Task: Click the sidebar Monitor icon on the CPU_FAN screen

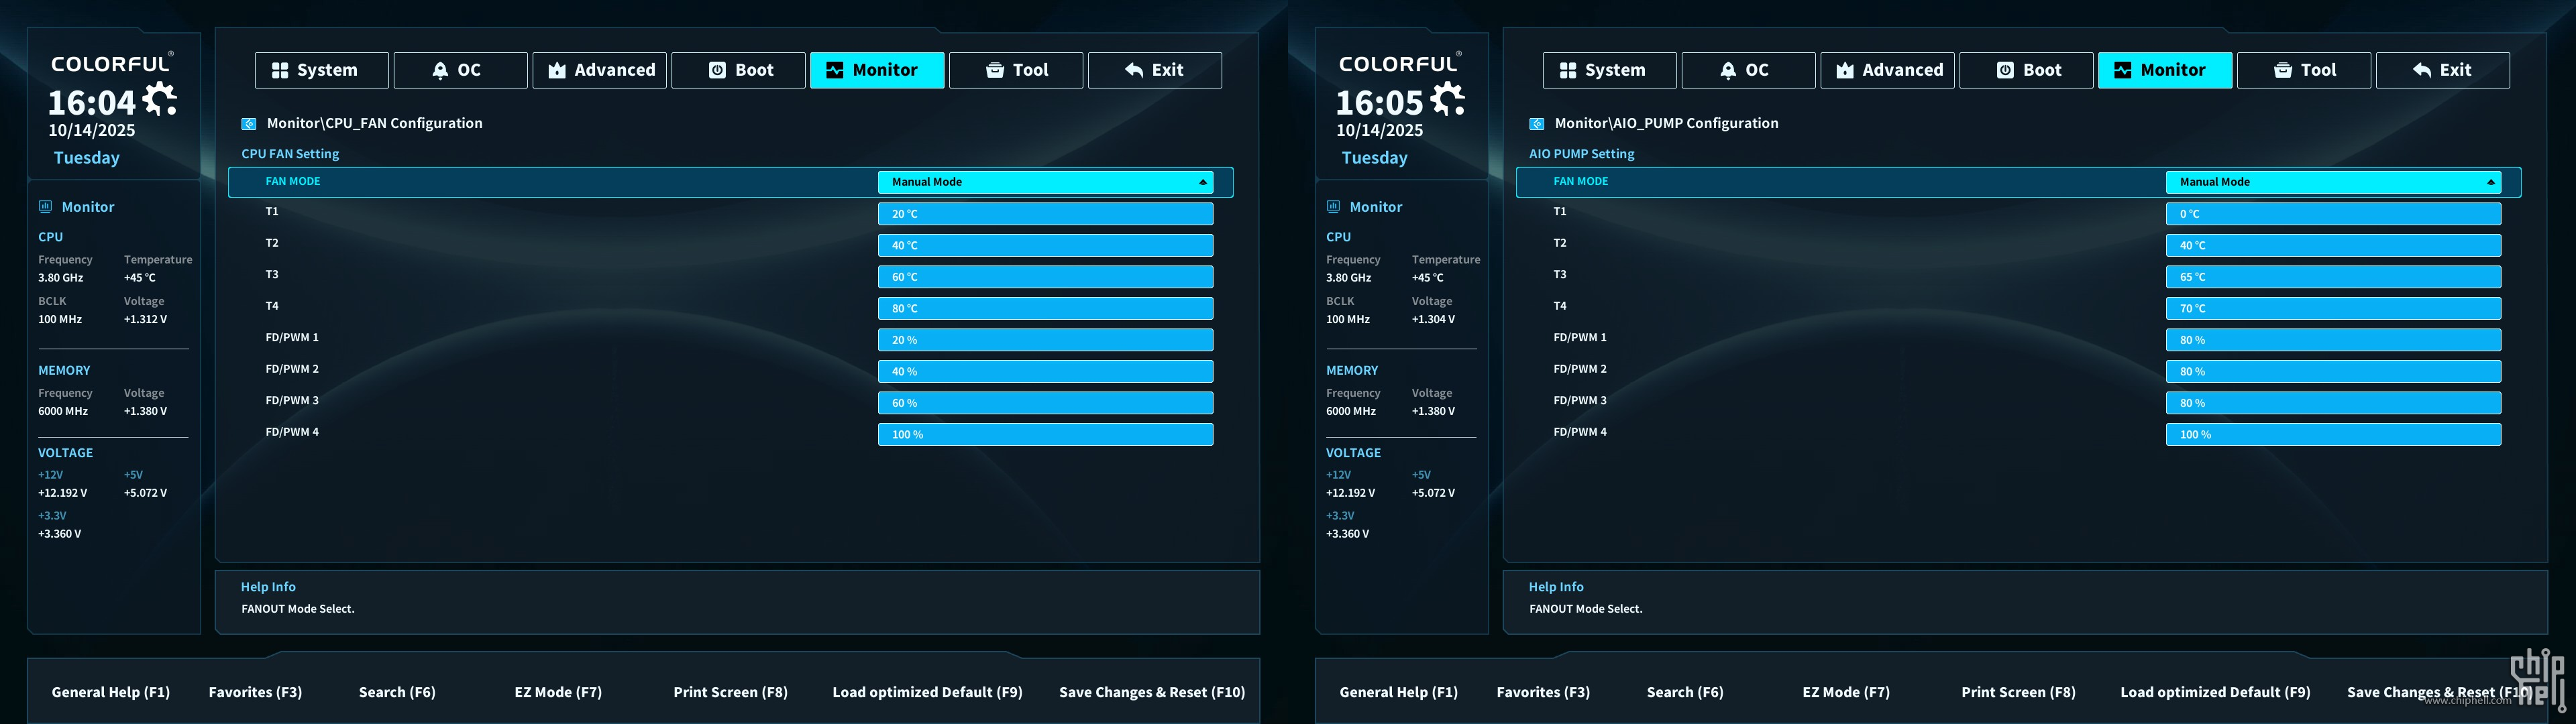Action: pos(45,207)
